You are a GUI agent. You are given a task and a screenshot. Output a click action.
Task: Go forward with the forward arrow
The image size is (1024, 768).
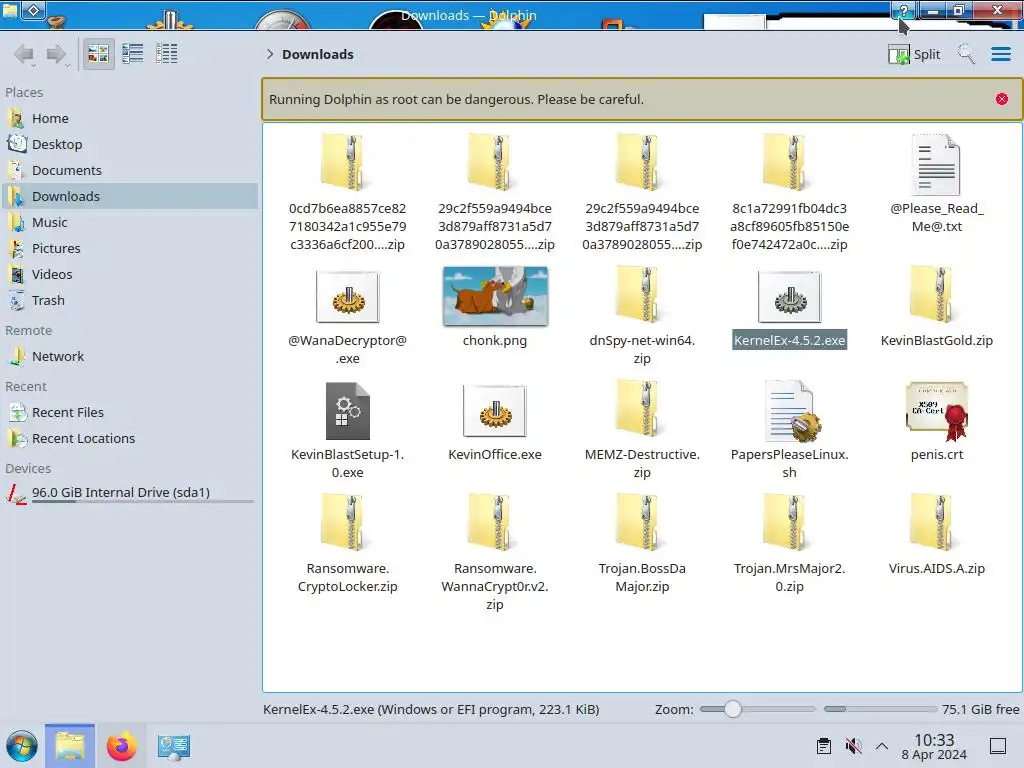coord(56,54)
